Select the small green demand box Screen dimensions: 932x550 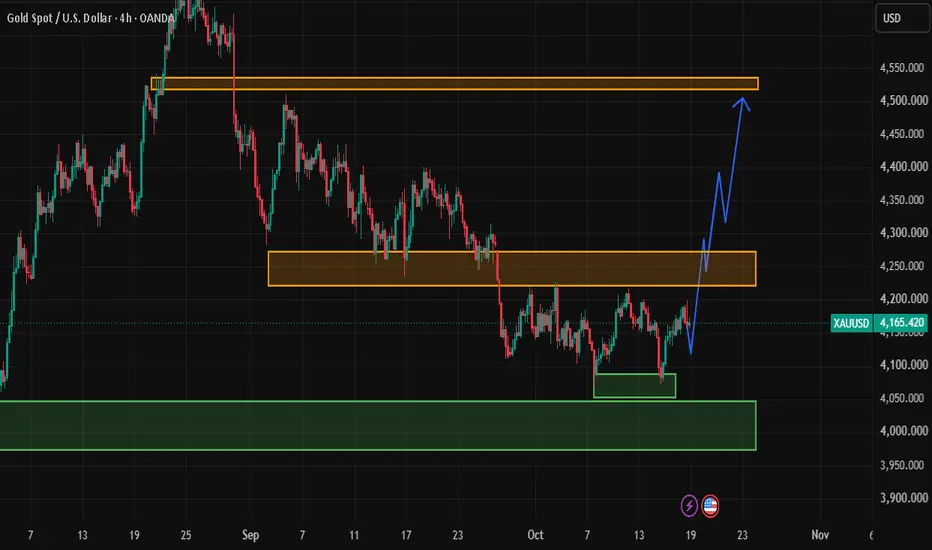pos(635,385)
